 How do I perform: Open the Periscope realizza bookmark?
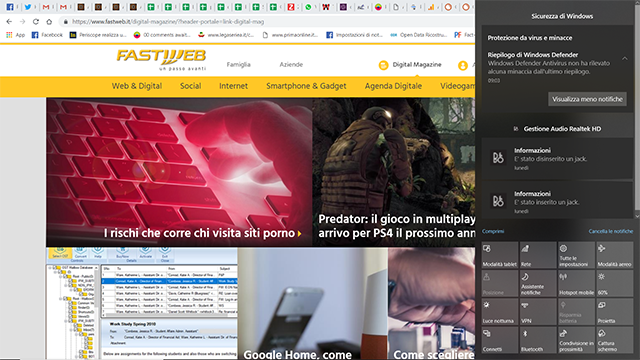98,35
